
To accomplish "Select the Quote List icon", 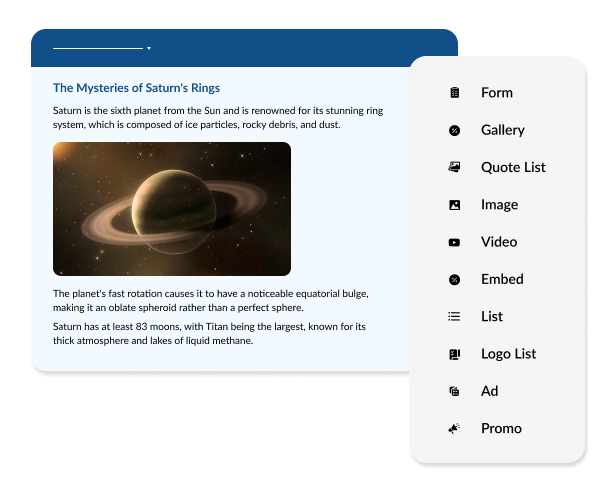I will (x=455, y=167).
